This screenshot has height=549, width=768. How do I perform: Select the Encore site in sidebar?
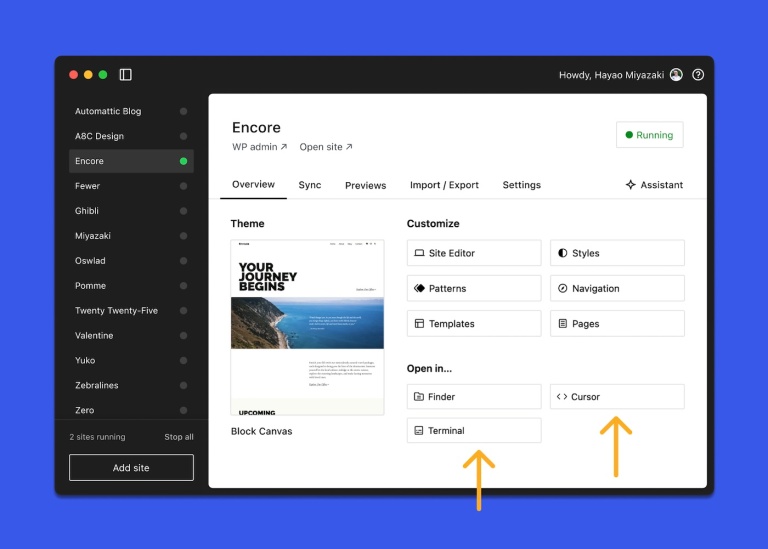point(131,161)
